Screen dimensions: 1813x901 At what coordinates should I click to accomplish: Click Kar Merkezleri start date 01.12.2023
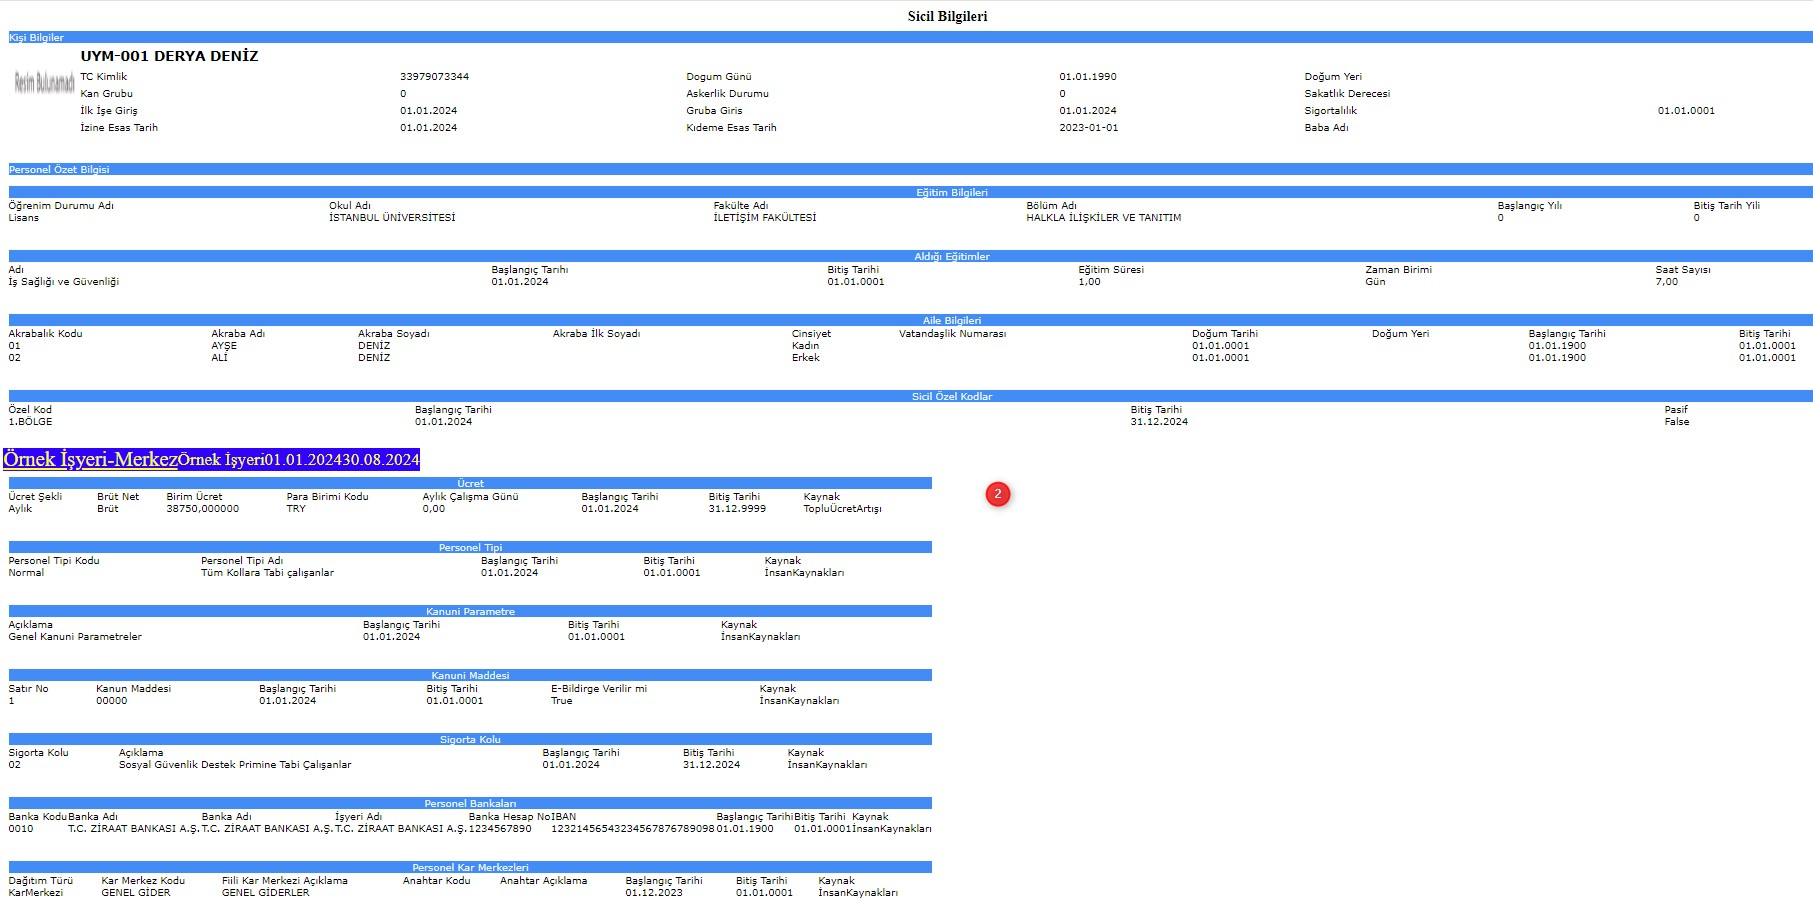654,893
